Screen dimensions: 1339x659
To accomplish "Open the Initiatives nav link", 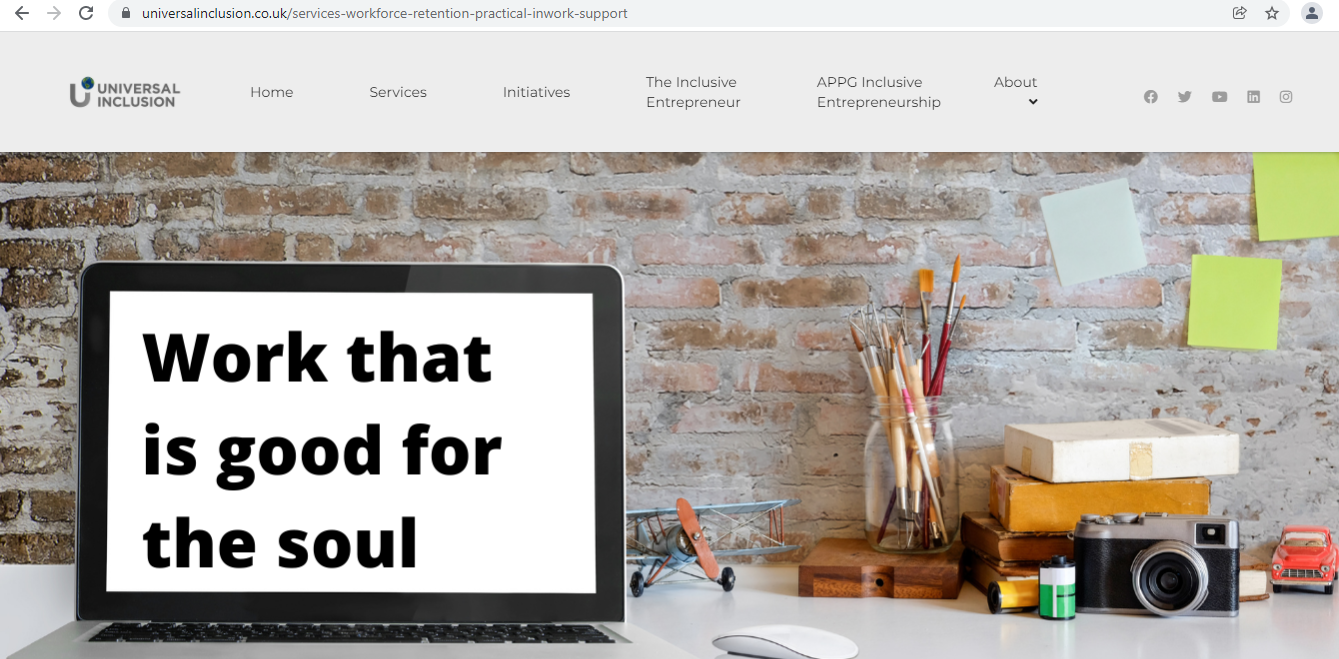I will click(x=536, y=92).
